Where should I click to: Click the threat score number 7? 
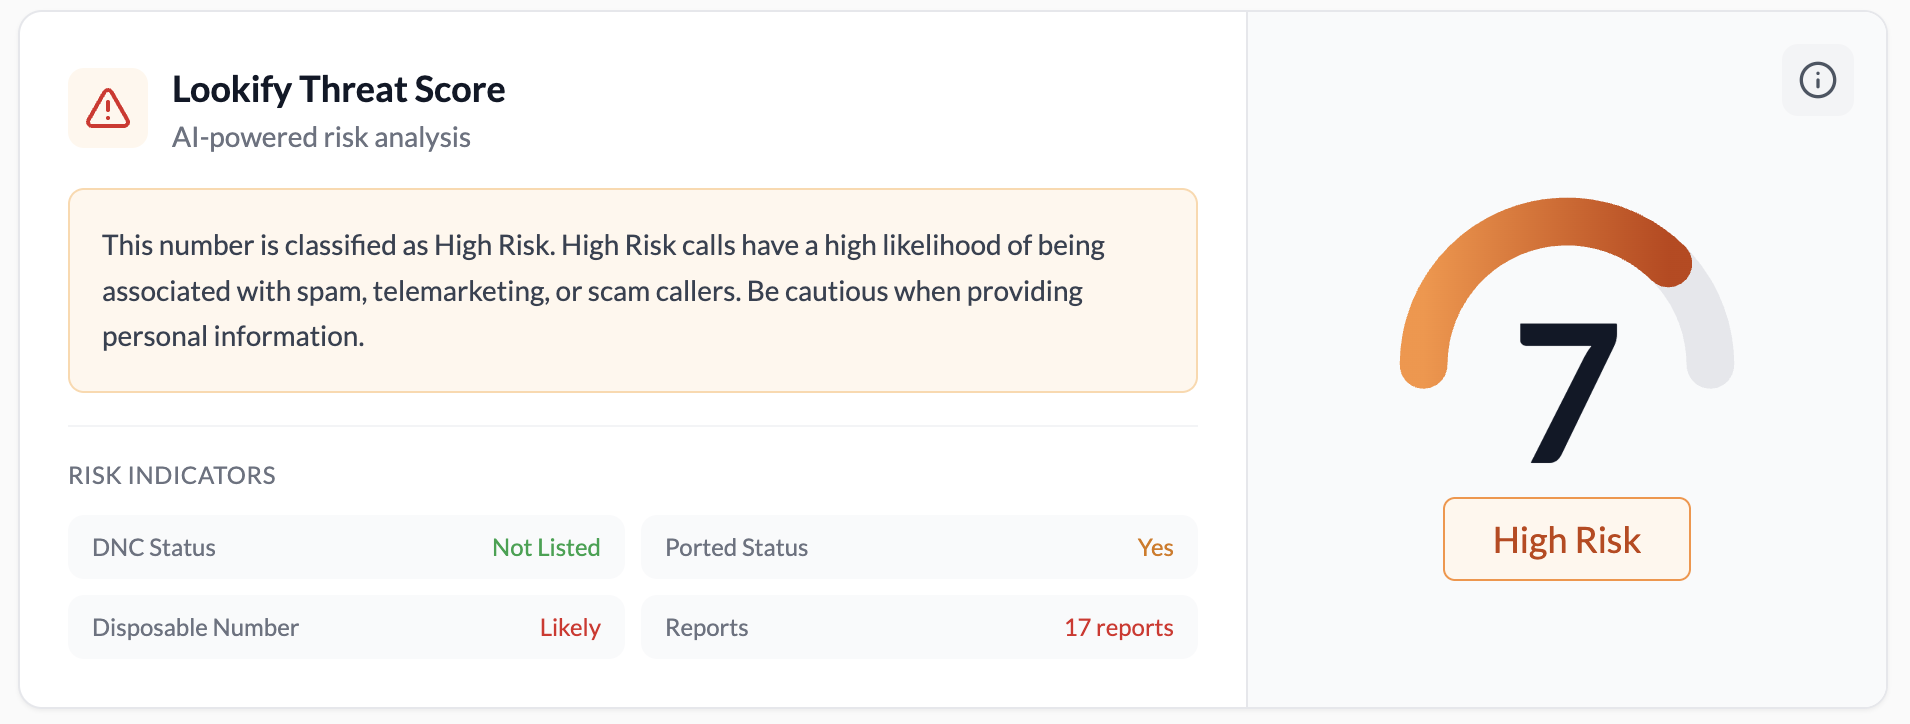click(x=1567, y=392)
